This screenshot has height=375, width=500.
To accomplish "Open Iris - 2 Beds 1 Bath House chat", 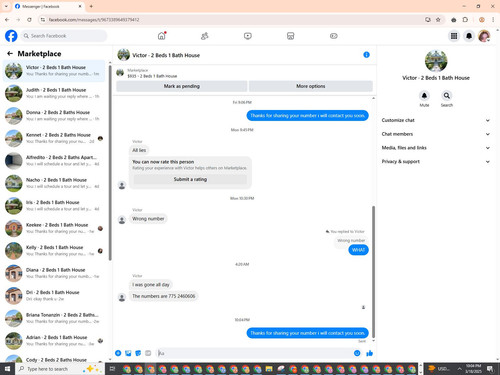I will click(54, 206).
